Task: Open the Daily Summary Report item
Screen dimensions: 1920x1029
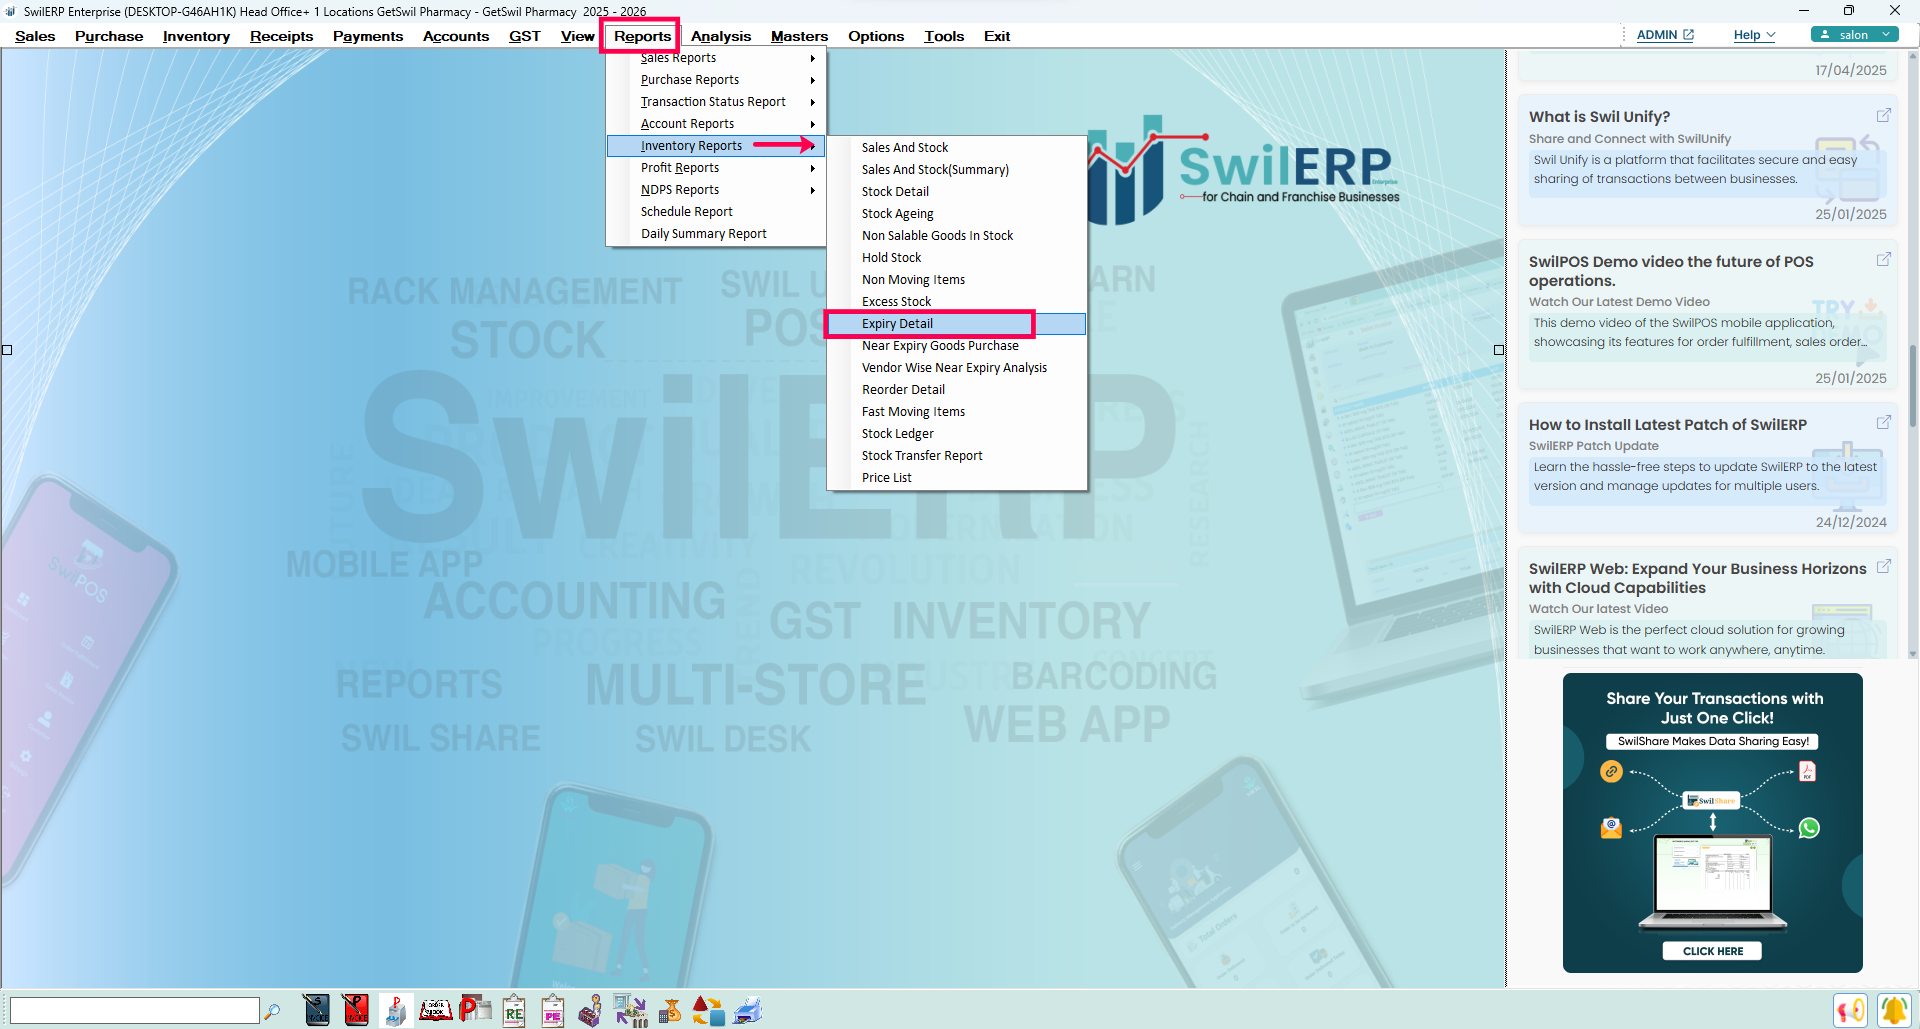Action: (716, 234)
